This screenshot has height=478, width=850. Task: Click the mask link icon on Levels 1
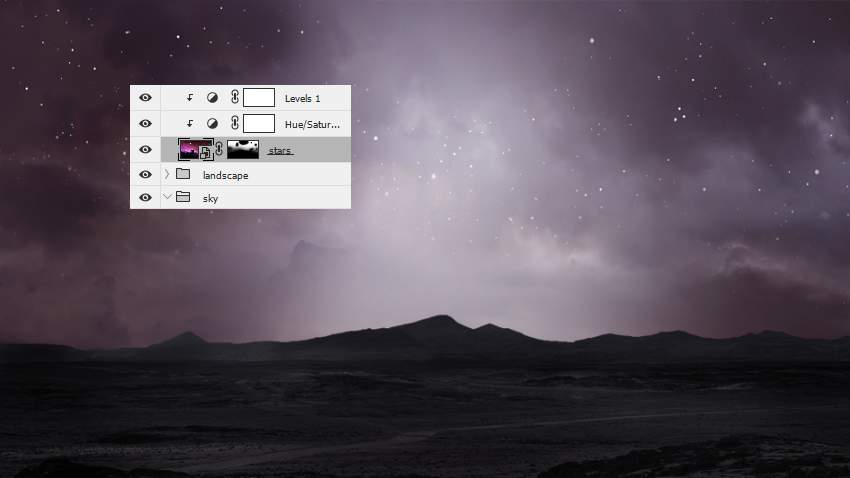coord(235,97)
